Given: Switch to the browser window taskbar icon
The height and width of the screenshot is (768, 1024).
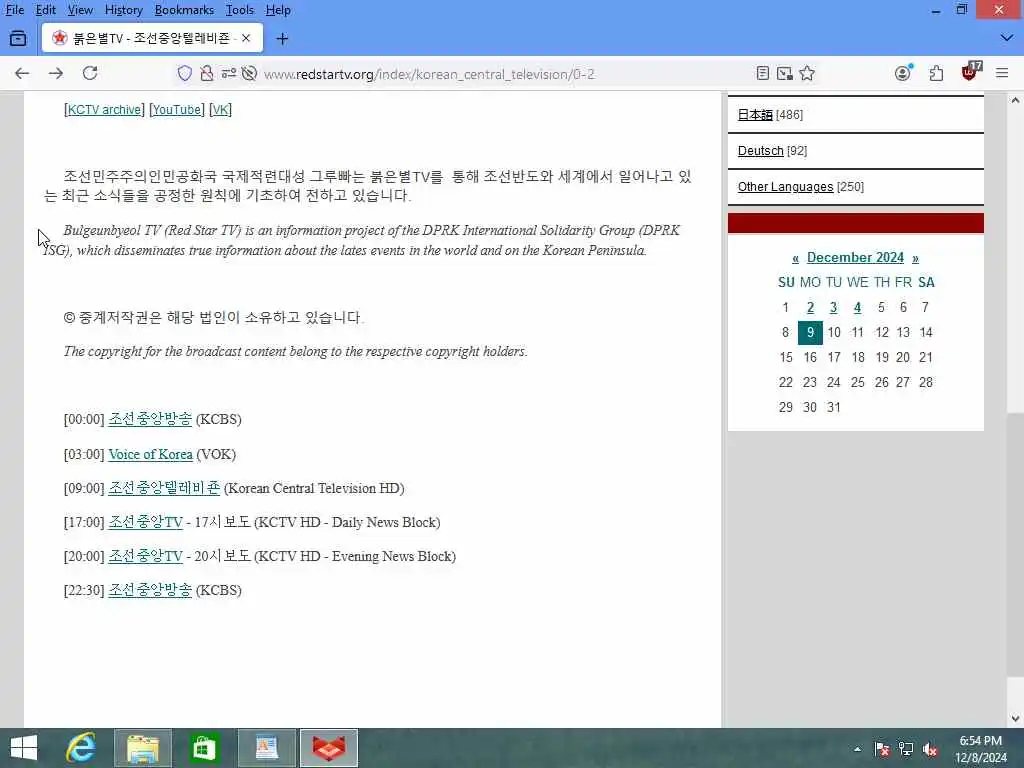Looking at the screenshot, I should point(328,748).
